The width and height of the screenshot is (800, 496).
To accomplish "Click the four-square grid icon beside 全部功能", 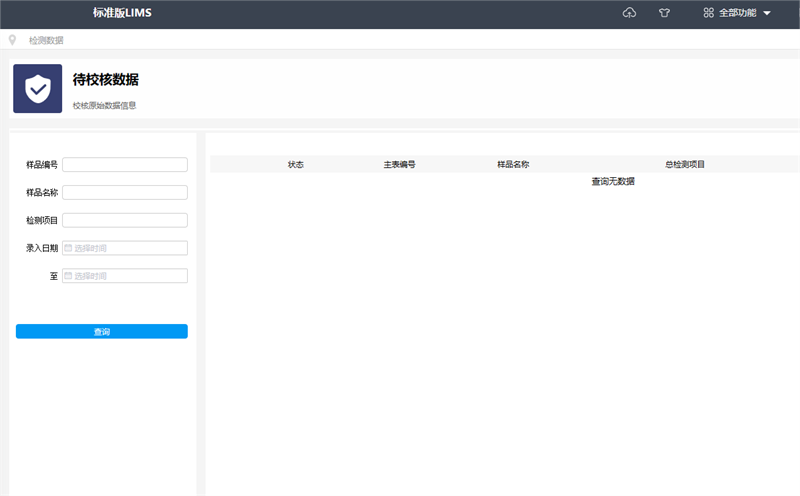I will coord(708,13).
